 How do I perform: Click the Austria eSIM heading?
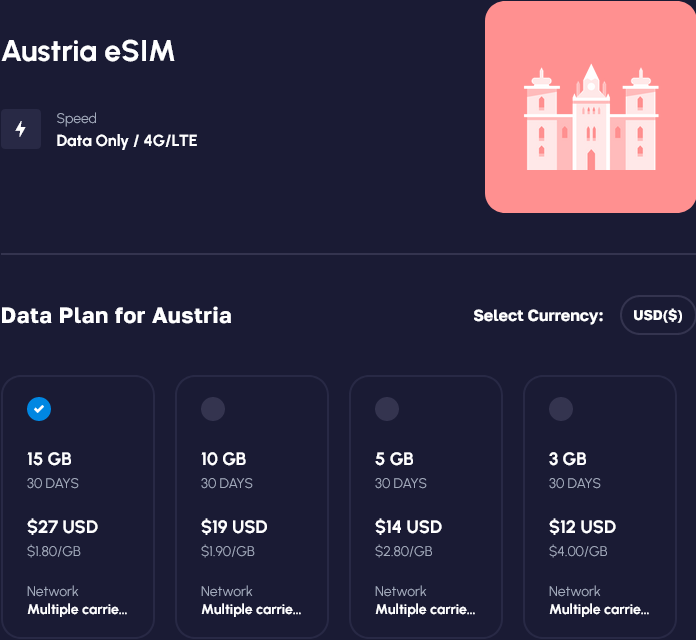89,52
